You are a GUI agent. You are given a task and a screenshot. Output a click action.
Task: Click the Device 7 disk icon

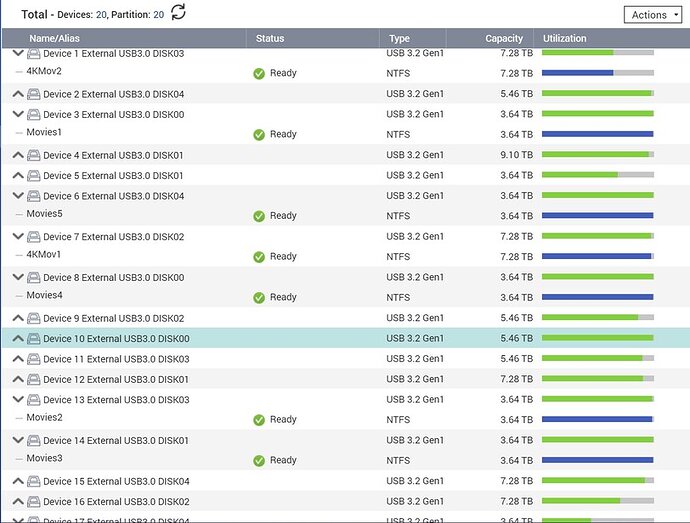tap(34, 237)
